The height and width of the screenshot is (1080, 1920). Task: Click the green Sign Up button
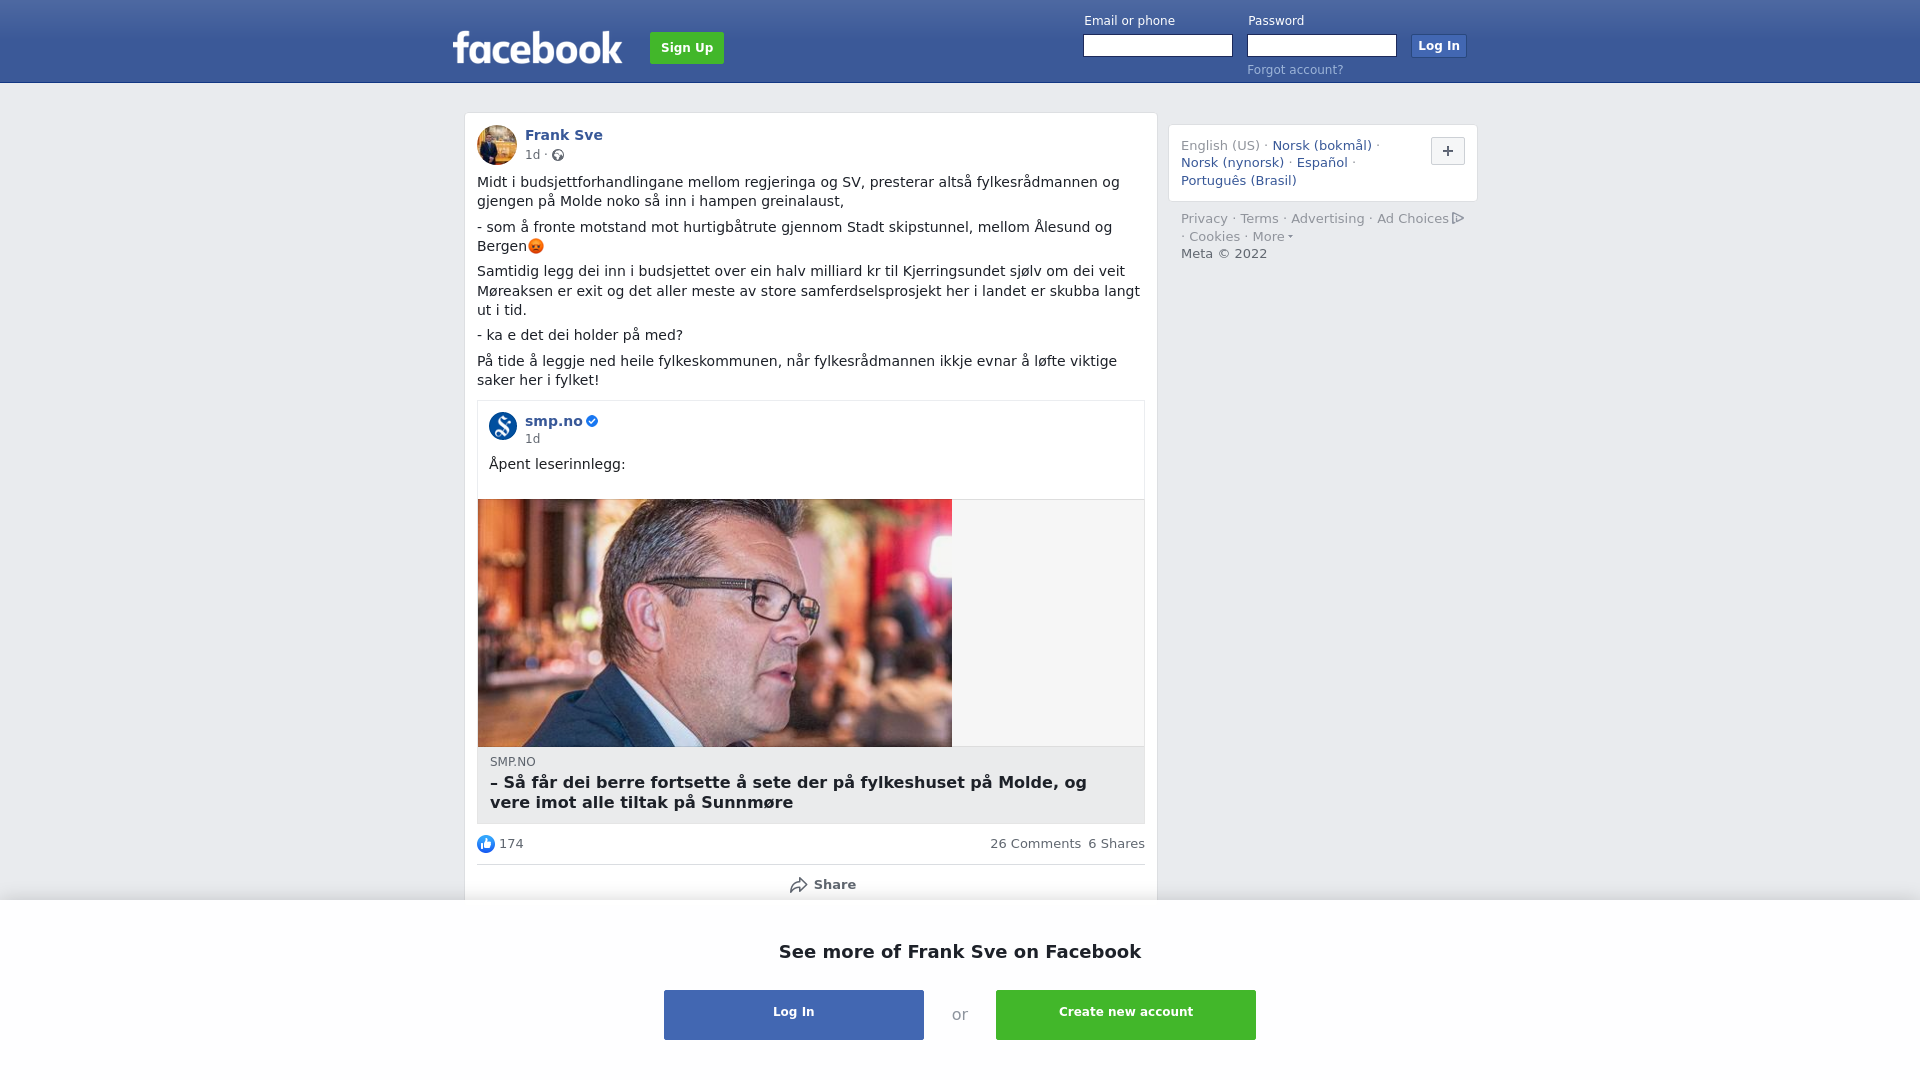click(687, 48)
